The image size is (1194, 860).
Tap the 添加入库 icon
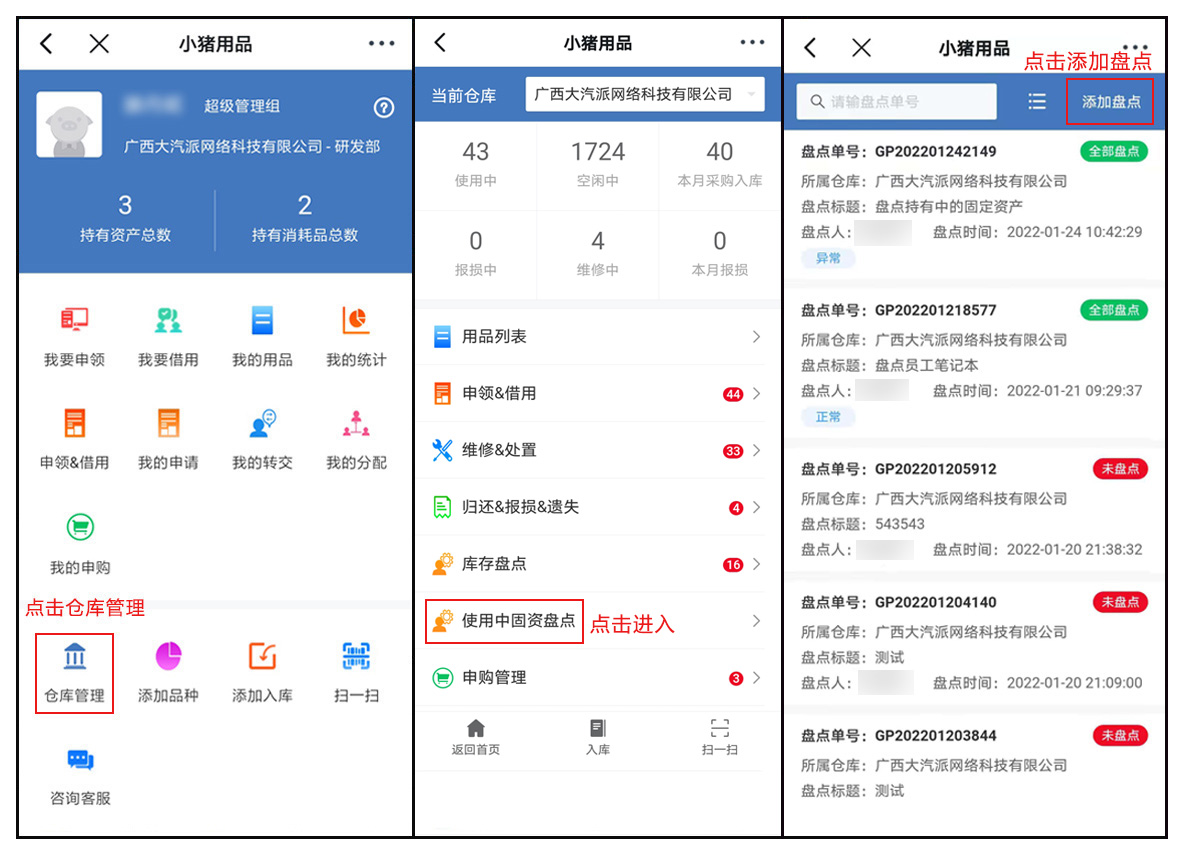pyautogui.click(x=262, y=656)
